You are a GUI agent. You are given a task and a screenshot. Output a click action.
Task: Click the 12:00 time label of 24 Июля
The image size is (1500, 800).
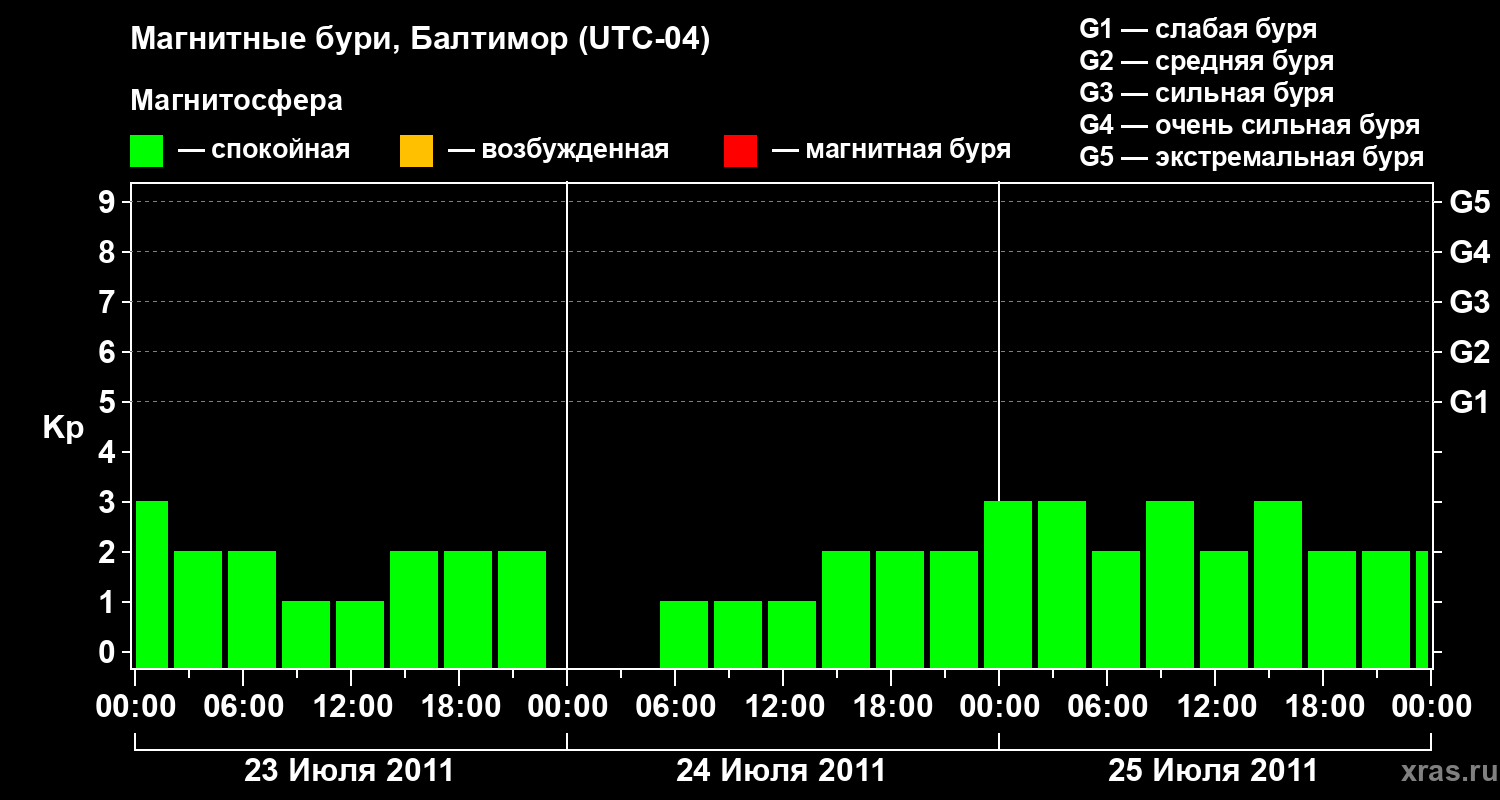tap(783, 707)
